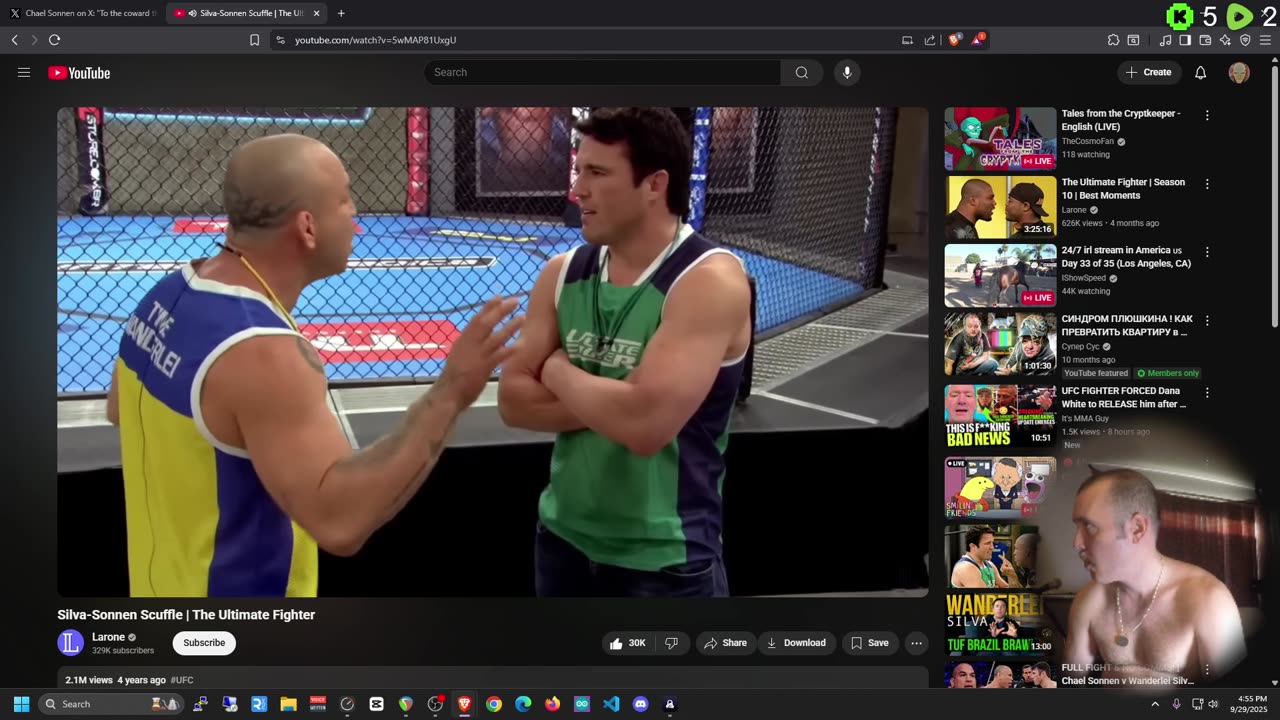The image size is (1280, 720).
Task: Open options menu for Tales from the Cryptkeeper
Action: pos(1207,115)
